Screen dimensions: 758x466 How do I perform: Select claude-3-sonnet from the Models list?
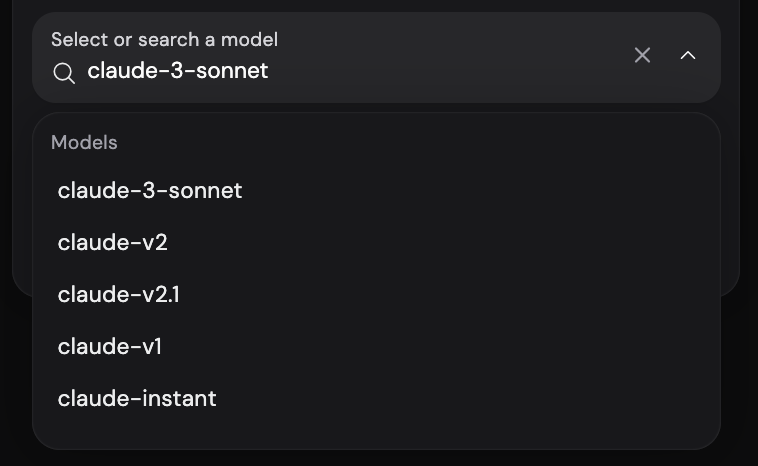376,190
